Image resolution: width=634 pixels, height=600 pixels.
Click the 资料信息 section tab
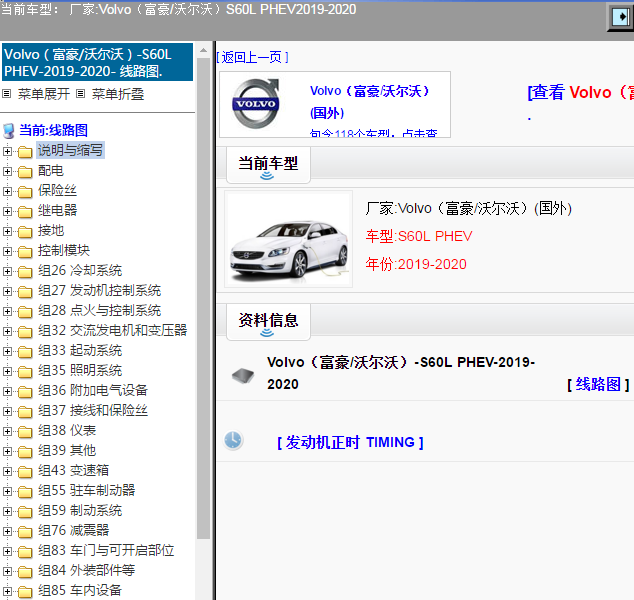tap(268, 322)
